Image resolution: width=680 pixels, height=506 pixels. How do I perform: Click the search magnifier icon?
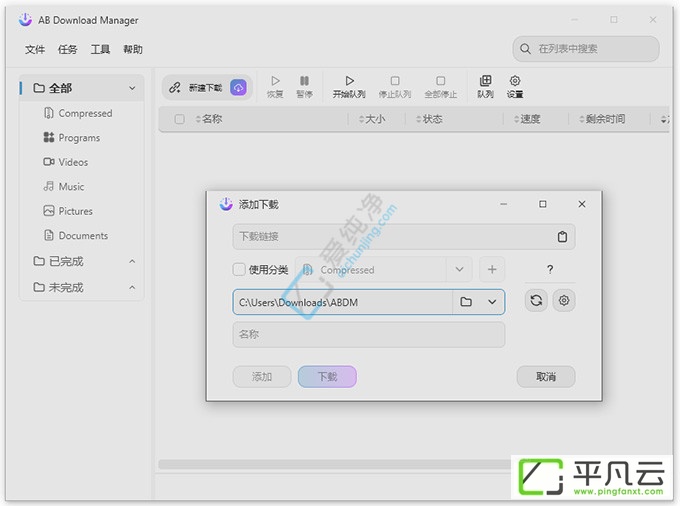[x=525, y=49]
